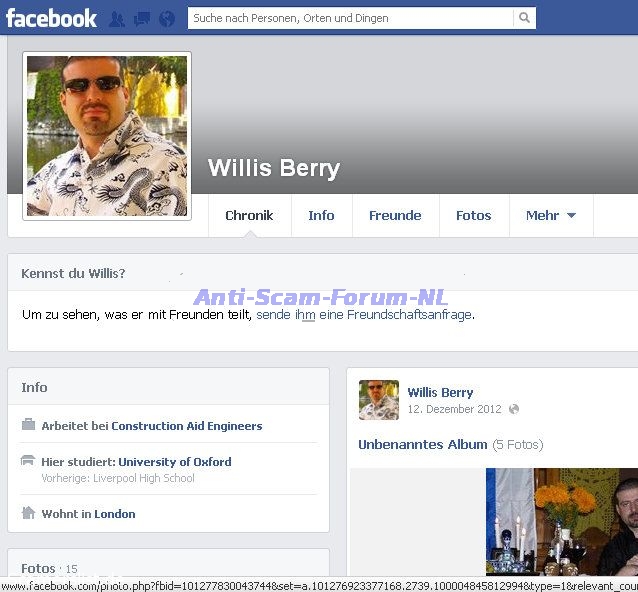Image resolution: width=638 pixels, height=592 pixels.
Task: Open the University of Oxford link
Action: click(174, 462)
